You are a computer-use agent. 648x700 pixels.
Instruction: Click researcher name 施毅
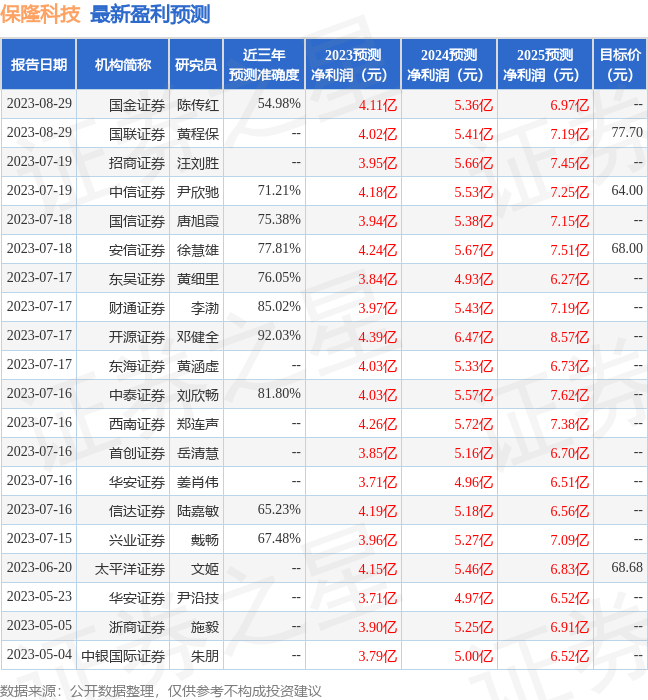pos(205,628)
